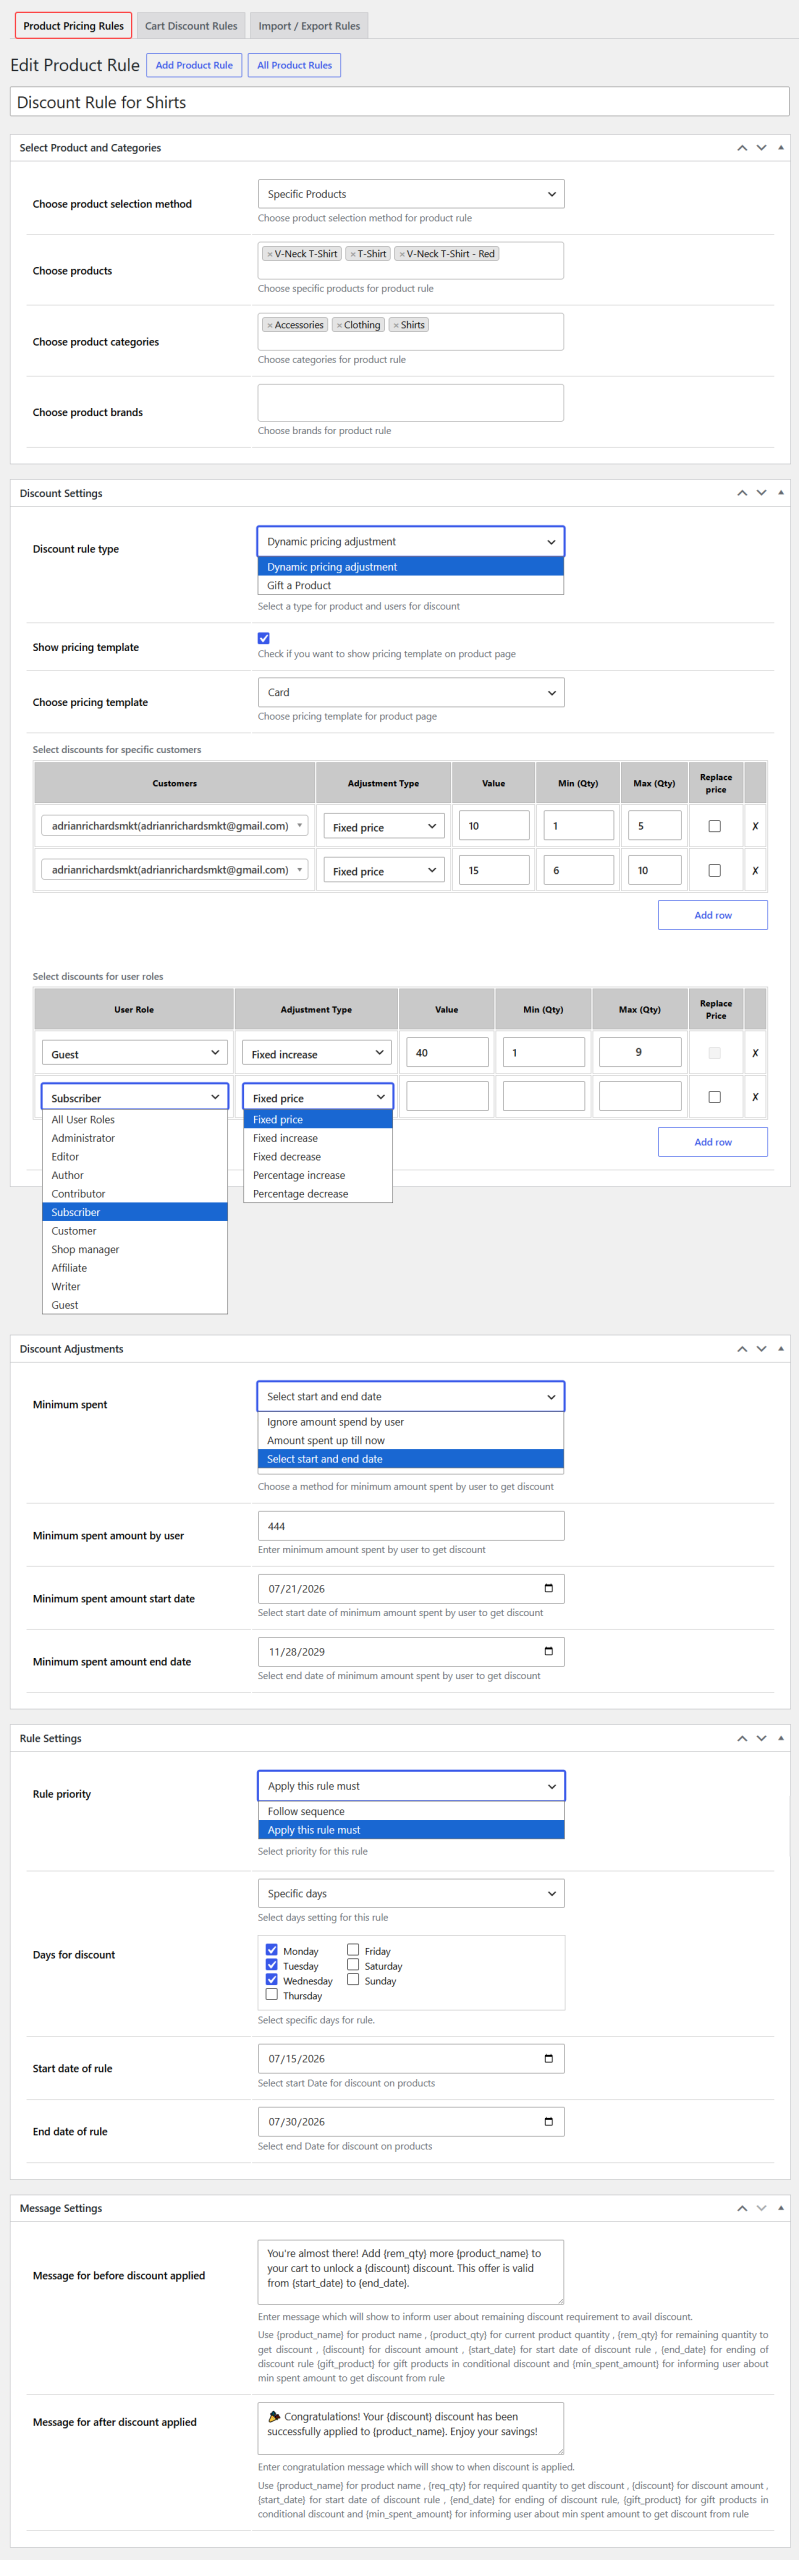Select Percentage decrease adjustment option

tap(318, 1194)
